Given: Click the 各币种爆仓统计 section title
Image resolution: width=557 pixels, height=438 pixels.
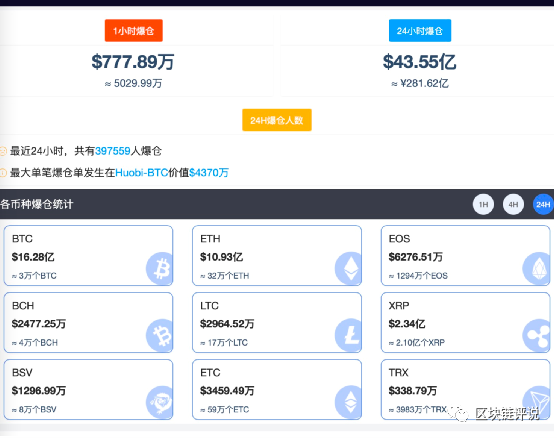Looking at the screenshot, I should pyautogui.click(x=37, y=204).
